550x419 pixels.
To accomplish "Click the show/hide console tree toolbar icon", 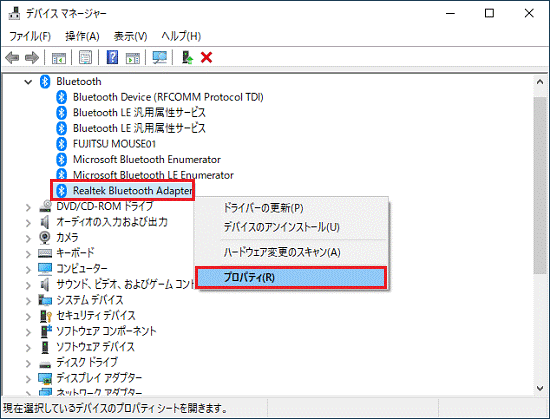I will (x=59, y=58).
